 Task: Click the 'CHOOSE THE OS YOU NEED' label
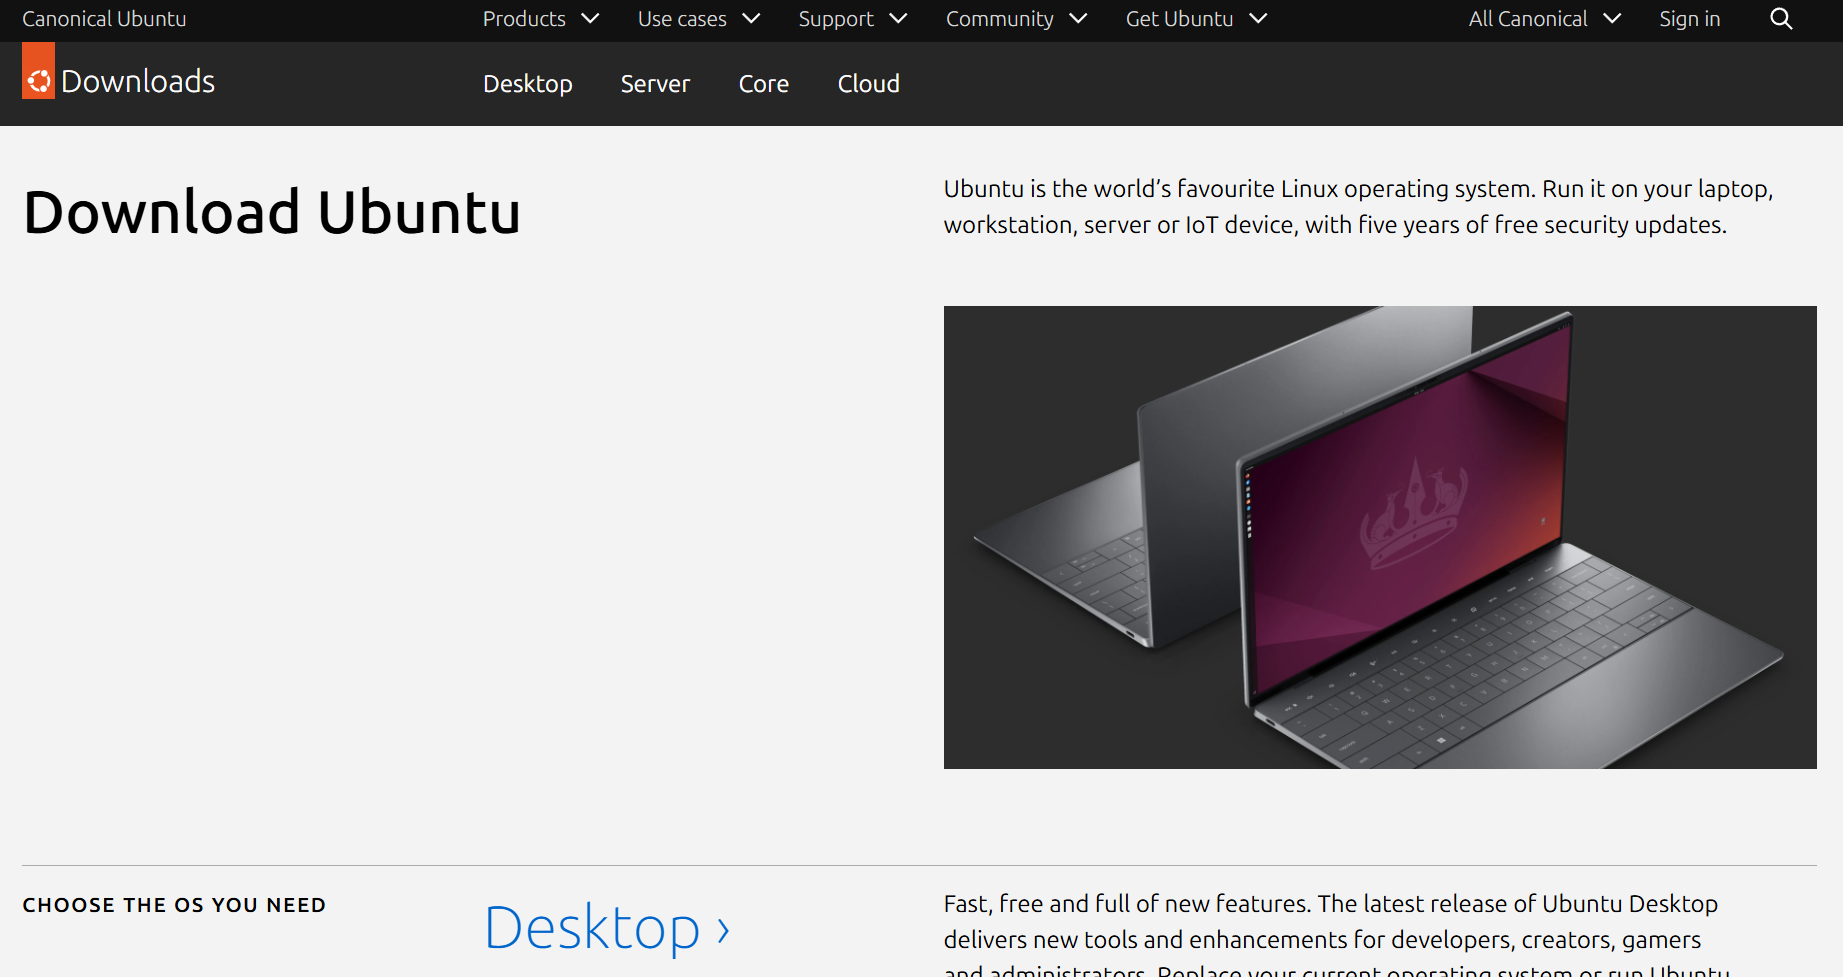click(x=174, y=905)
